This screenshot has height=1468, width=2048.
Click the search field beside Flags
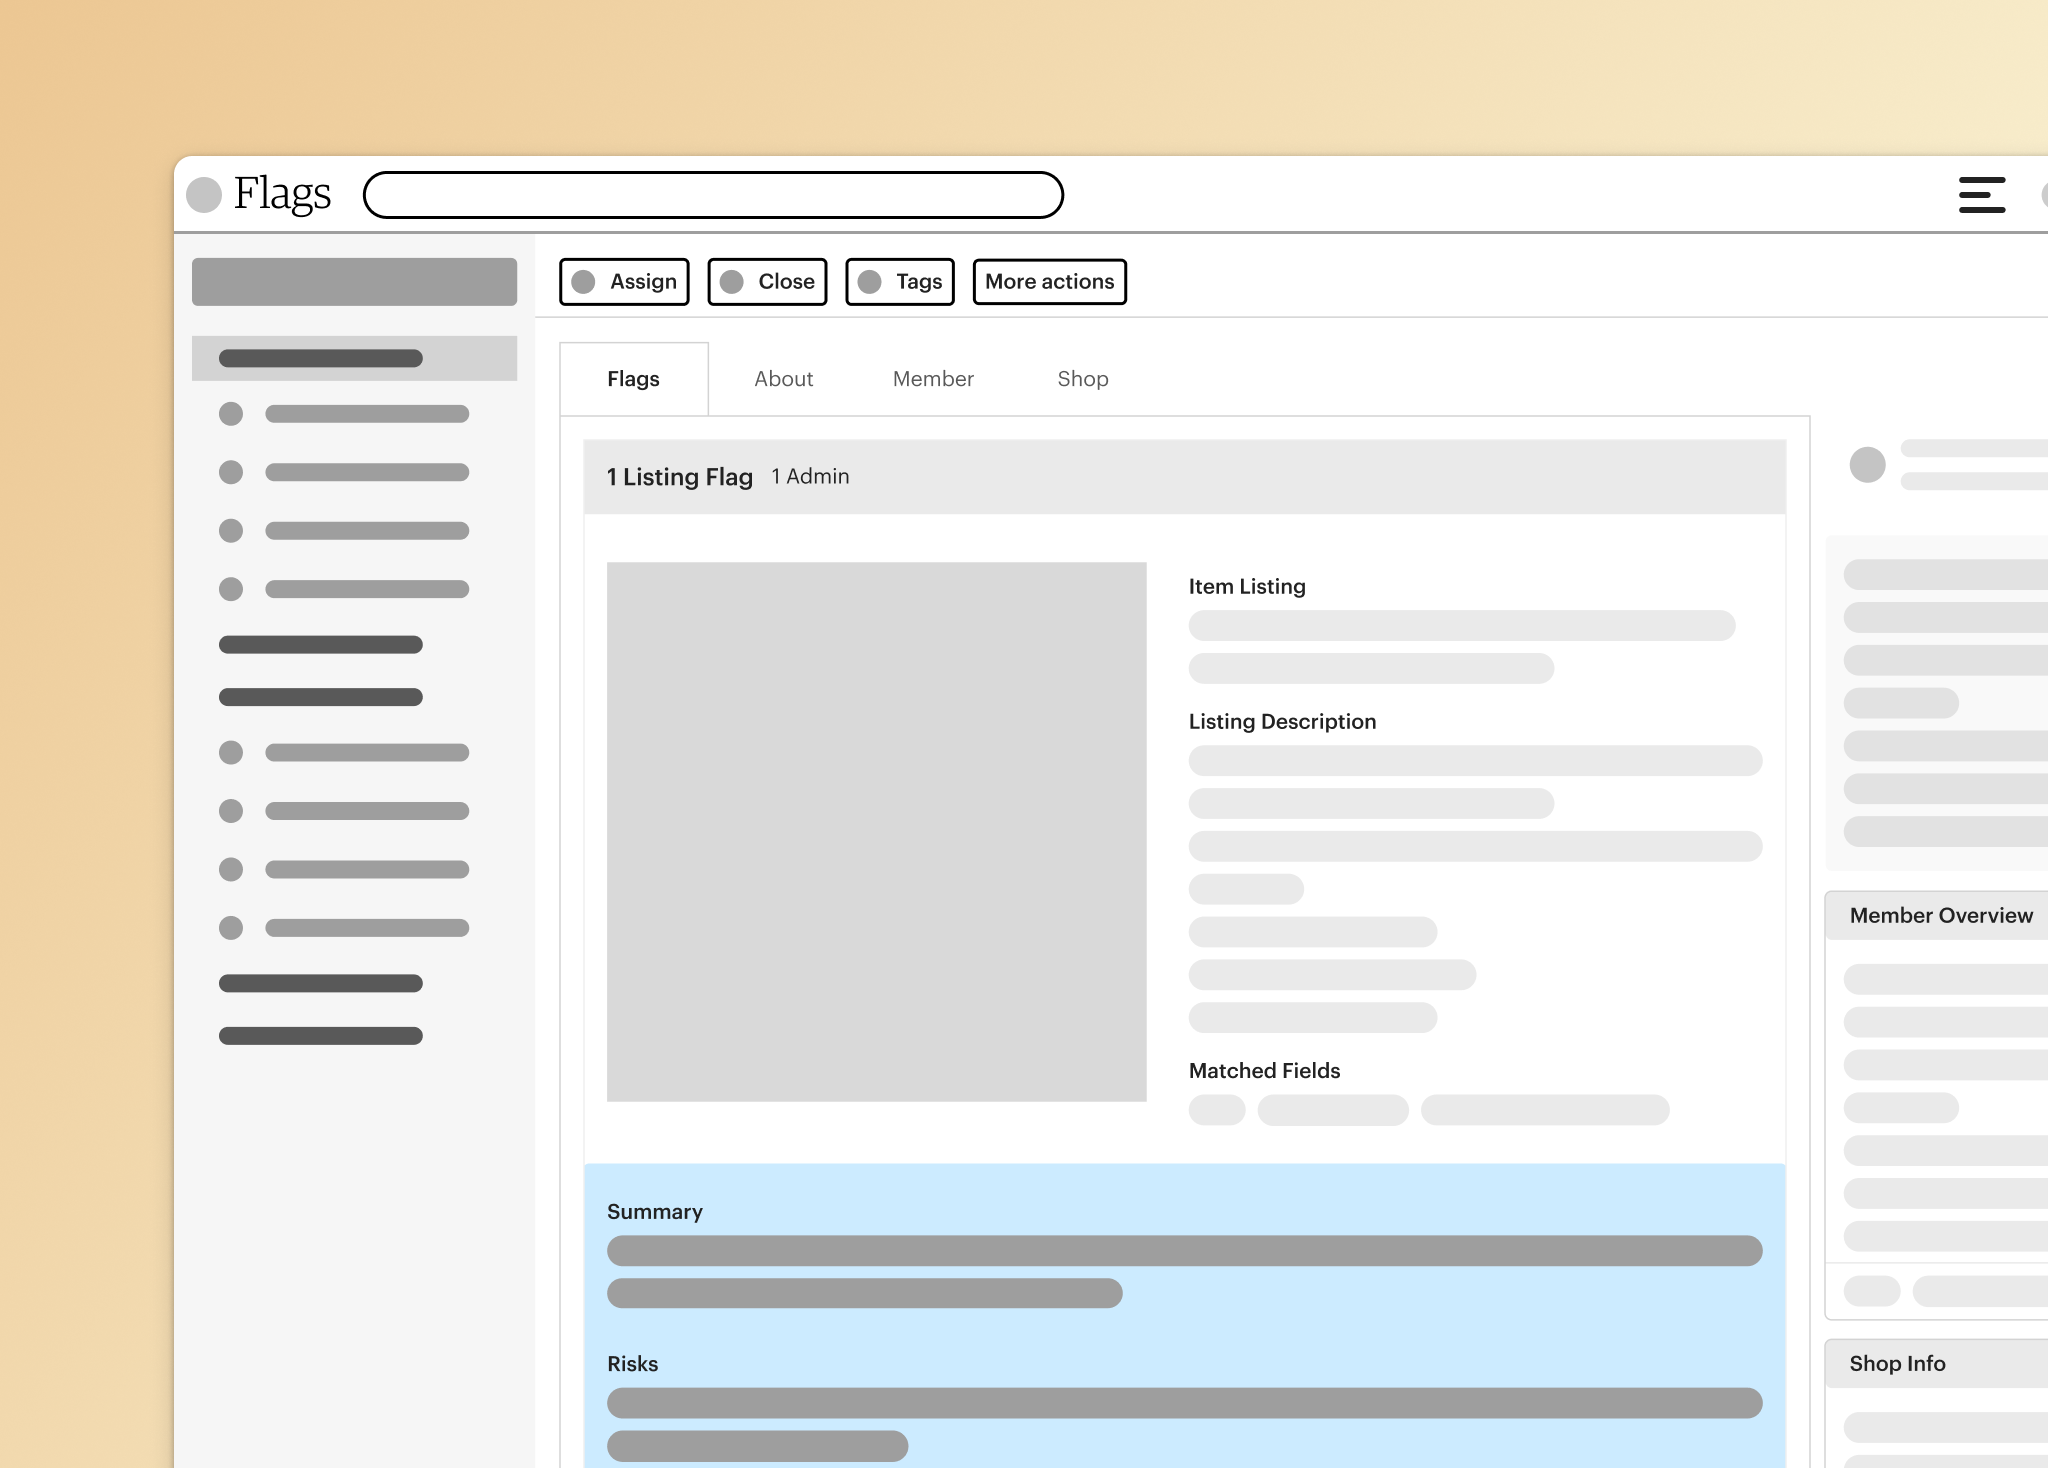(713, 195)
